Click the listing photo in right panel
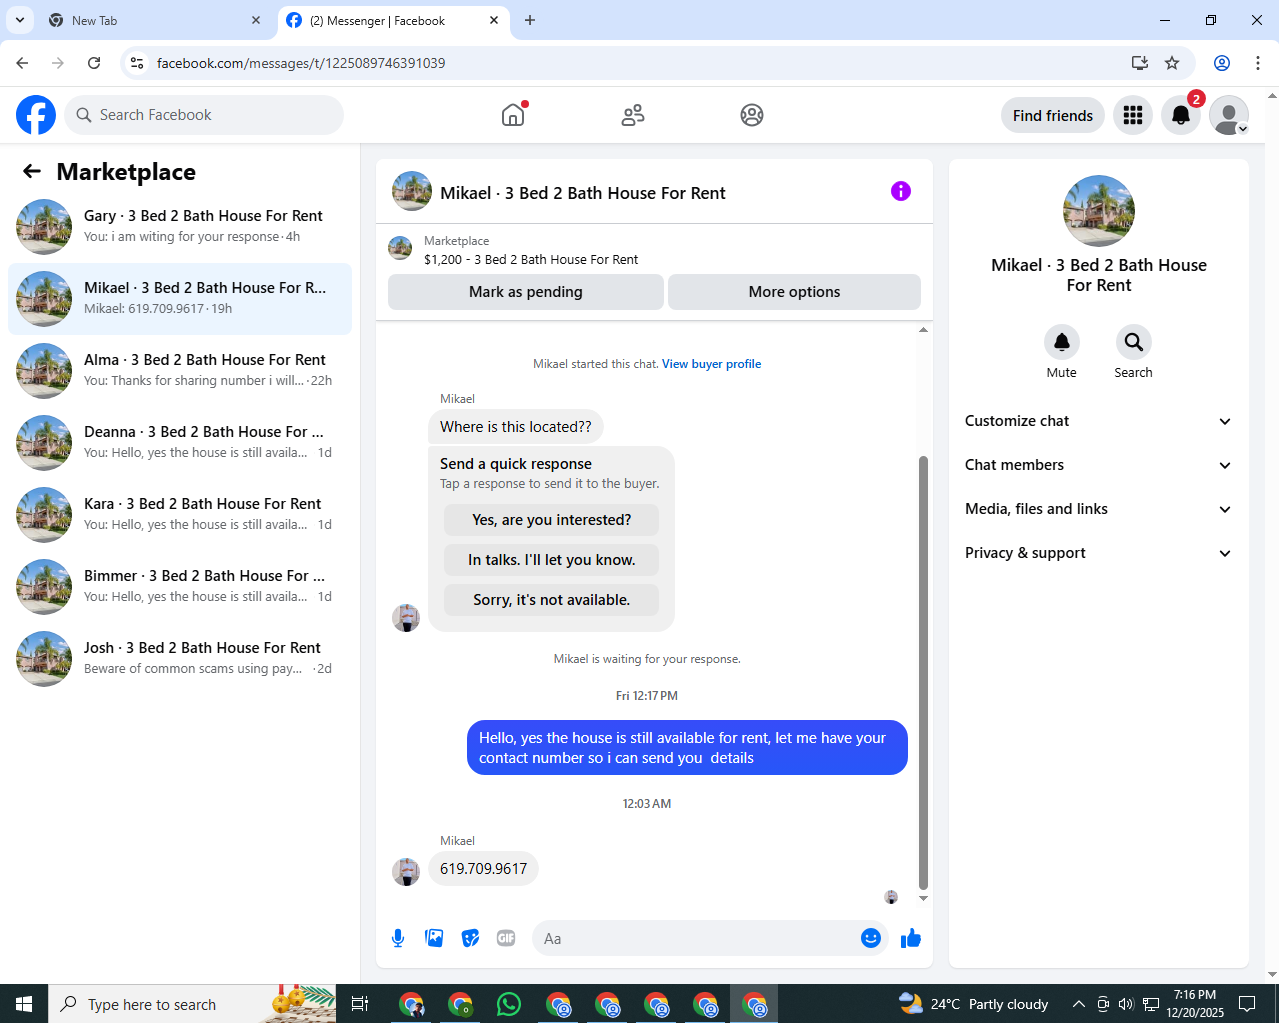The image size is (1279, 1023). pyautogui.click(x=1099, y=211)
